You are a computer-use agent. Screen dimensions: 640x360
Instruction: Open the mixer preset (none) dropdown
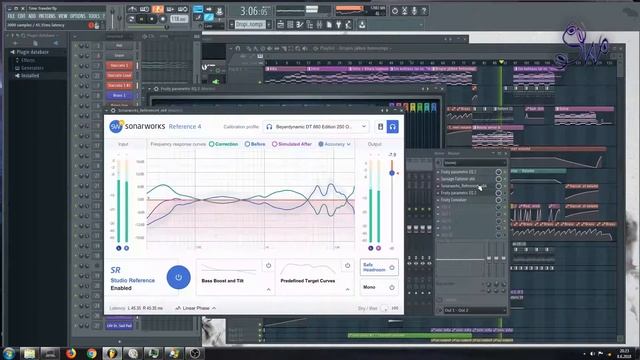pos(475,162)
